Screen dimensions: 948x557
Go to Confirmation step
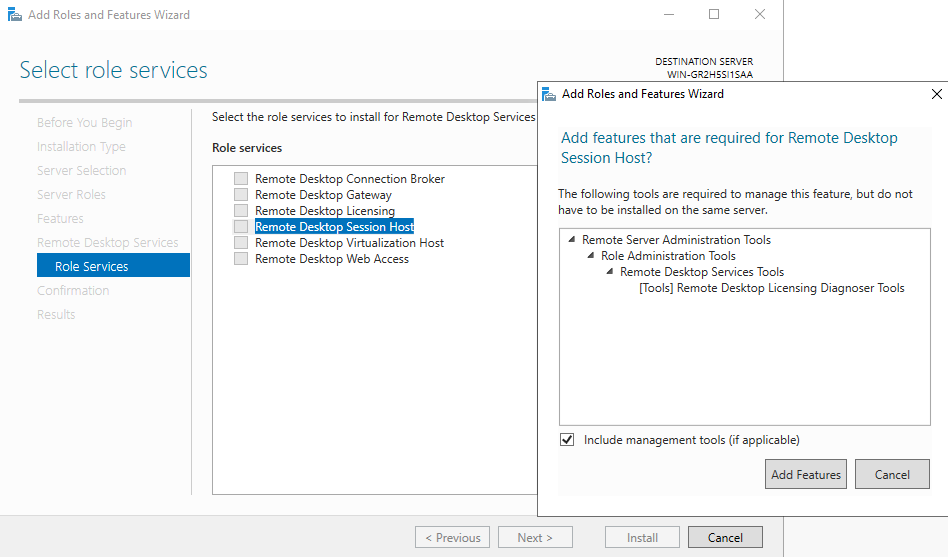click(x=73, y=290)
